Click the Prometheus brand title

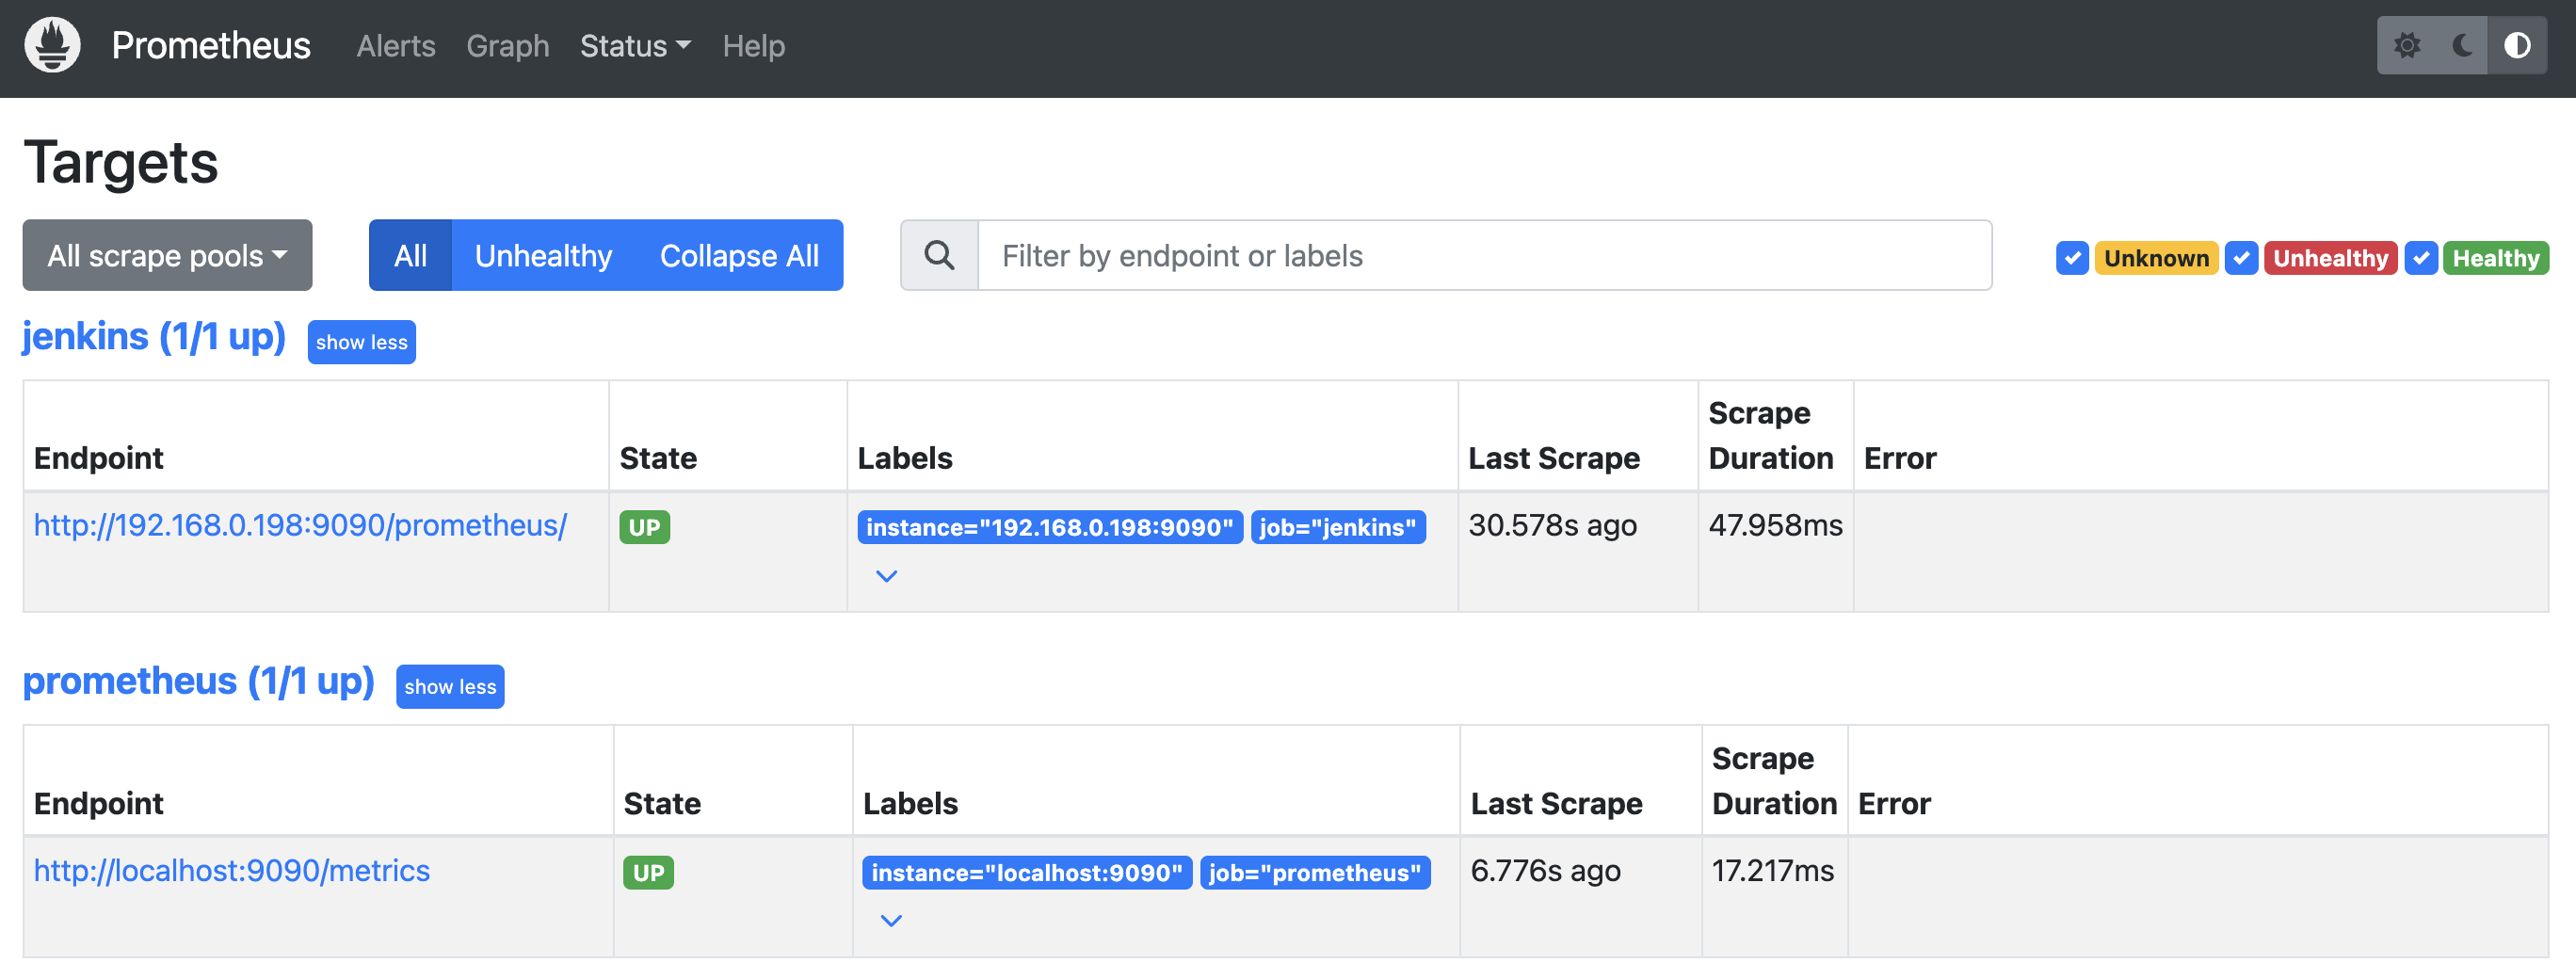click(211, 46)
